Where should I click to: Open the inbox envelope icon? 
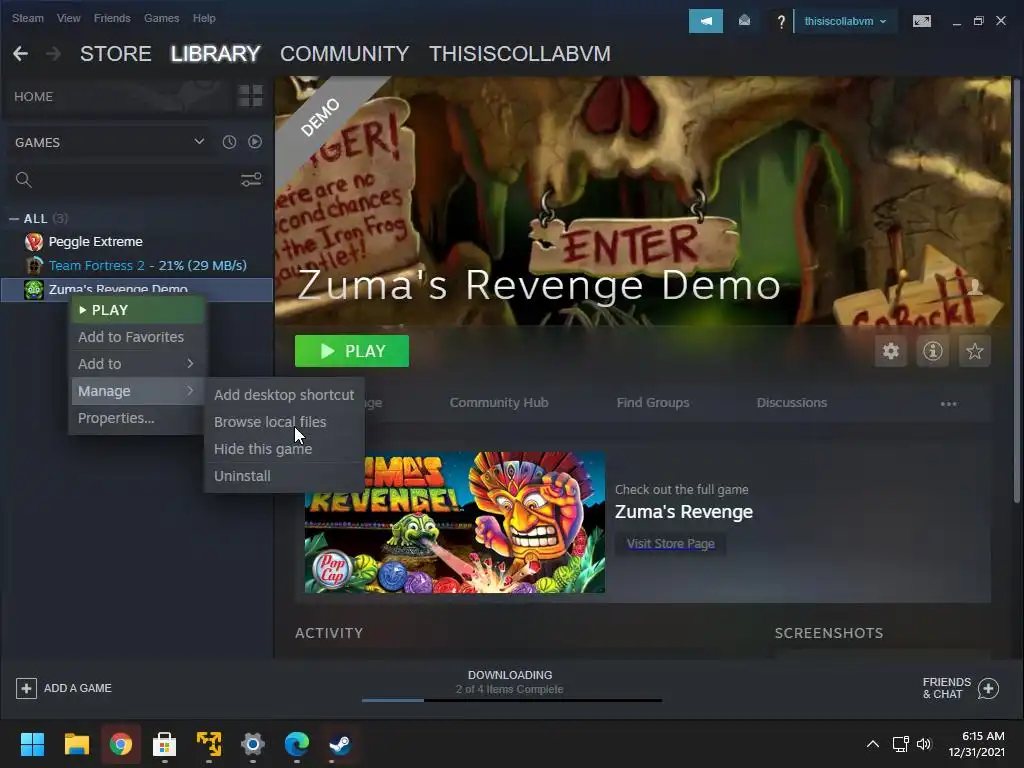(744, 21)
